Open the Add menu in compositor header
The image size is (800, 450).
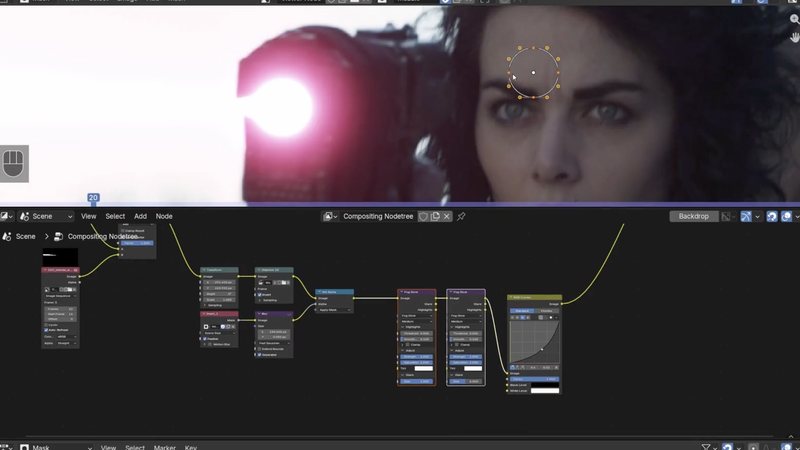click(x=140, y=216)
